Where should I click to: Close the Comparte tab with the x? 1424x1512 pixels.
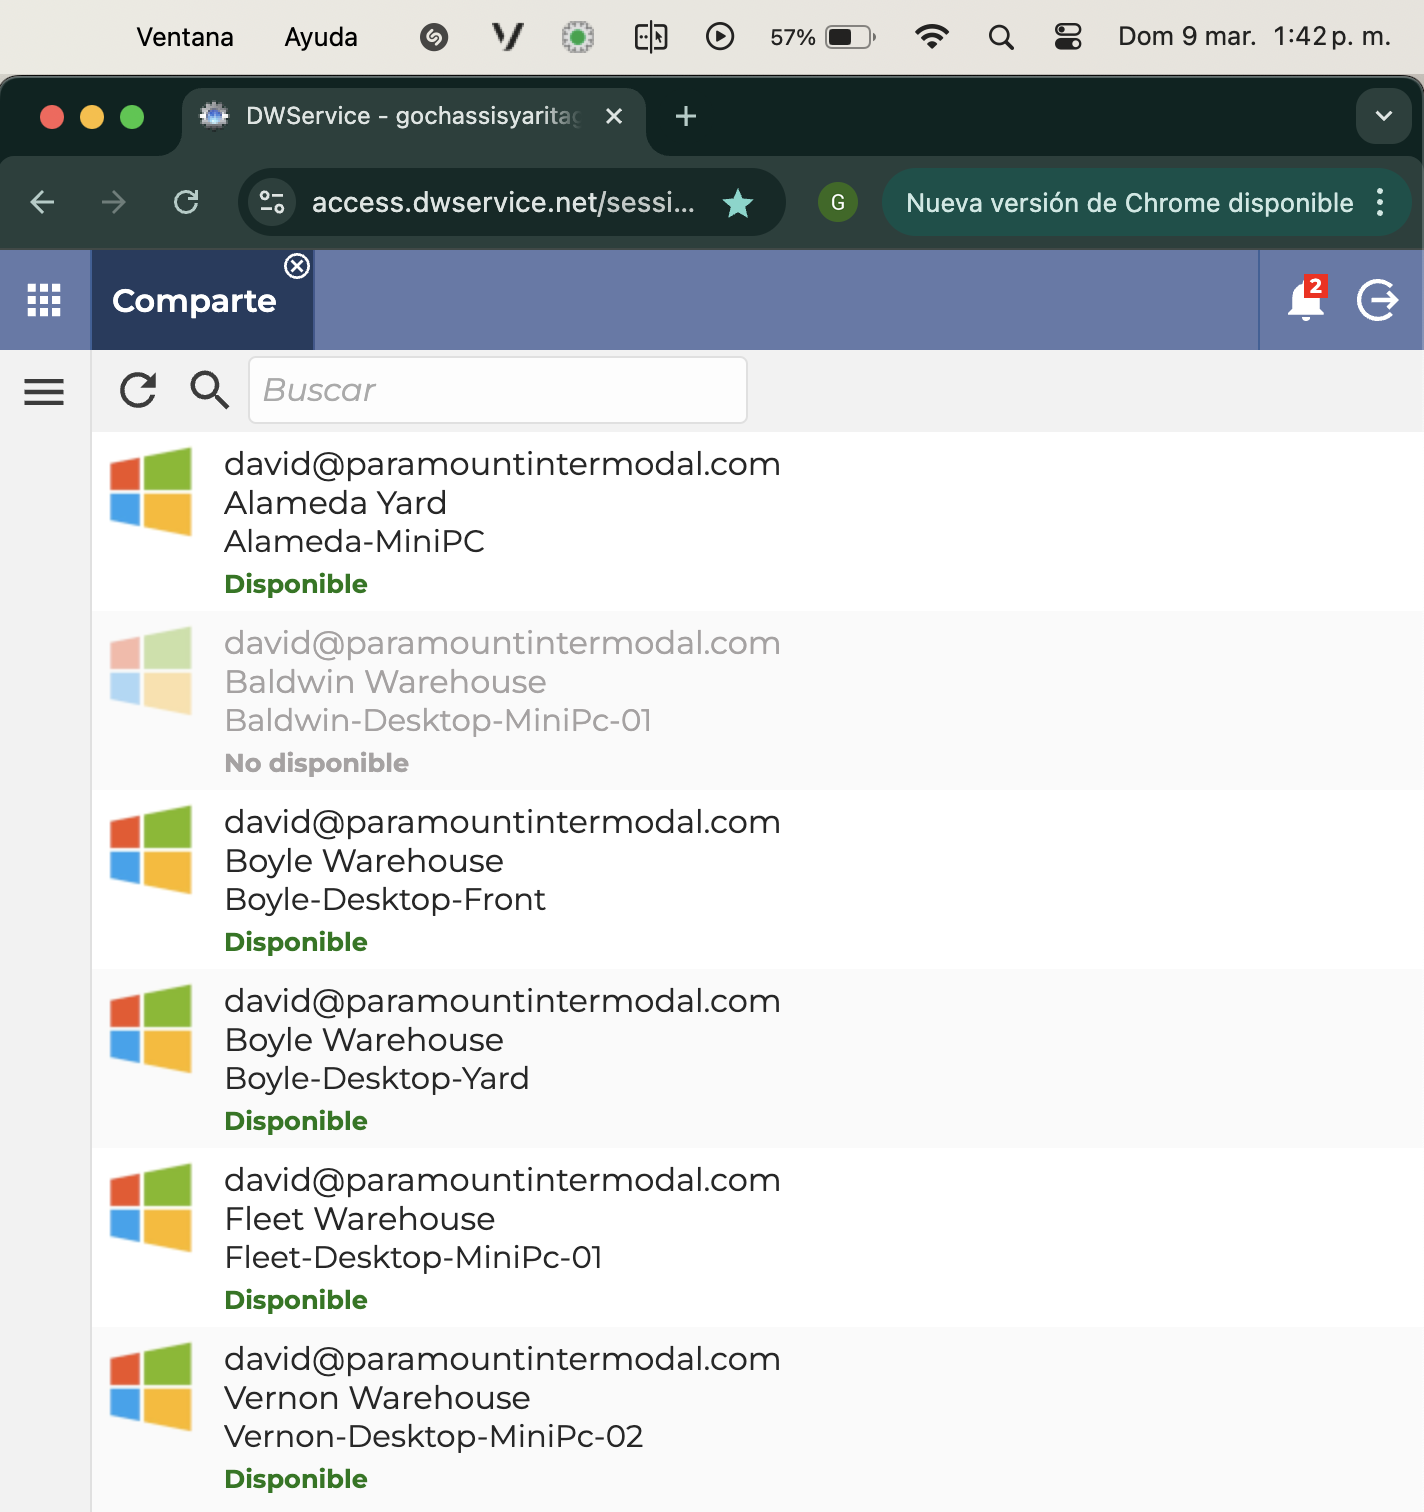(297, 266)
